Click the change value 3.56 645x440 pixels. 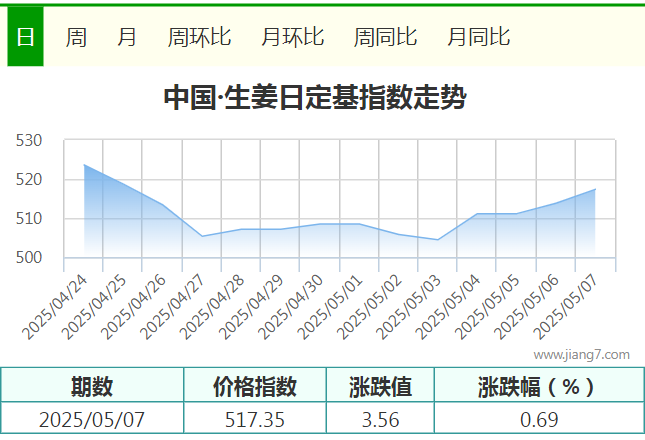pos(380,420)
